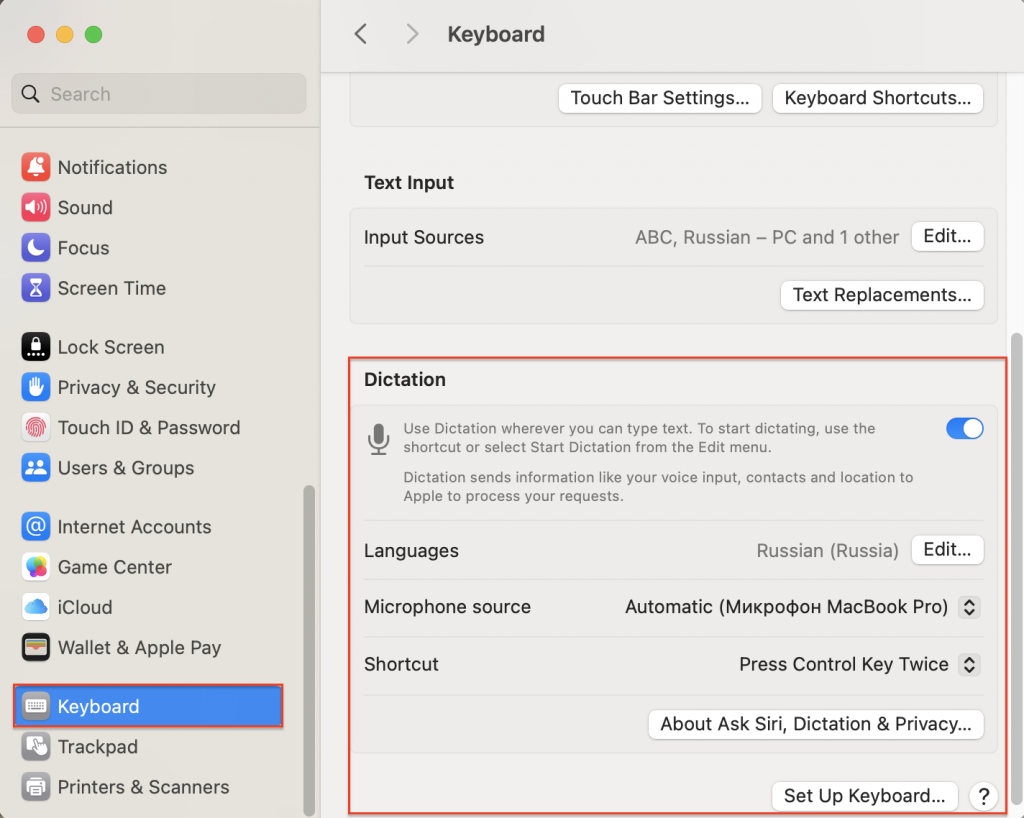Turn off the Dictation toggle switch
Screen dimensions: 1024x818
(x=964, y=429)
